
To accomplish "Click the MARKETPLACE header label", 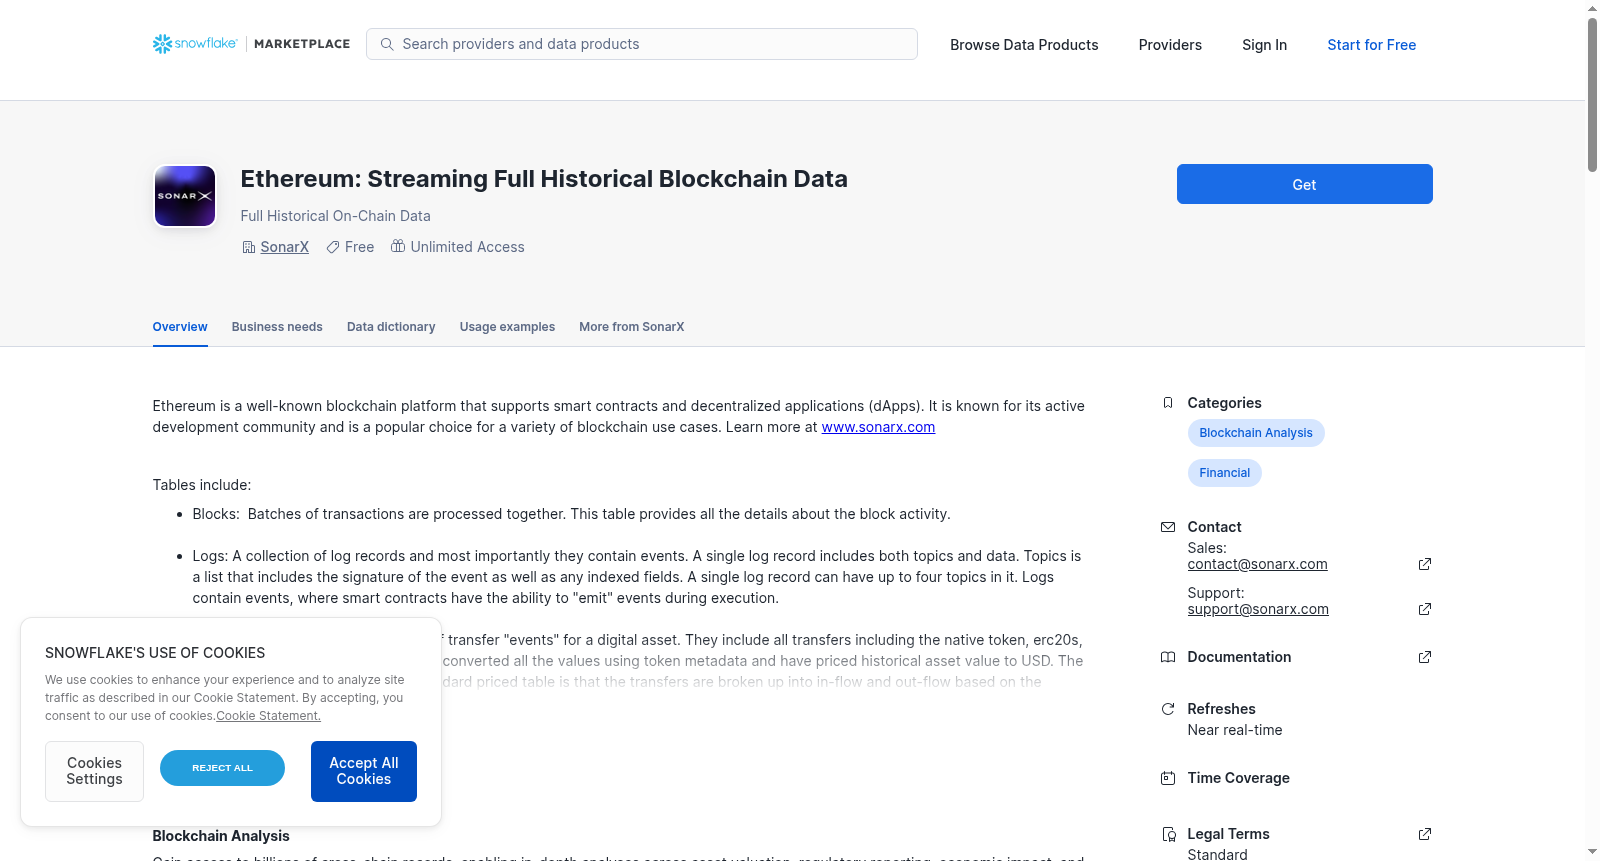I will pos(302,44).
